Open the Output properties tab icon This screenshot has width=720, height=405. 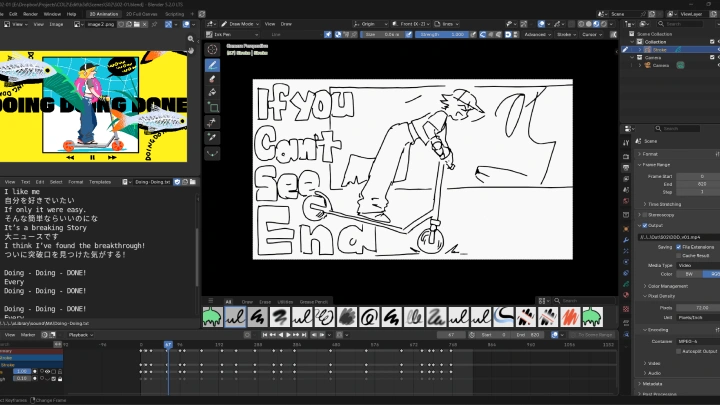click(625, 168)
